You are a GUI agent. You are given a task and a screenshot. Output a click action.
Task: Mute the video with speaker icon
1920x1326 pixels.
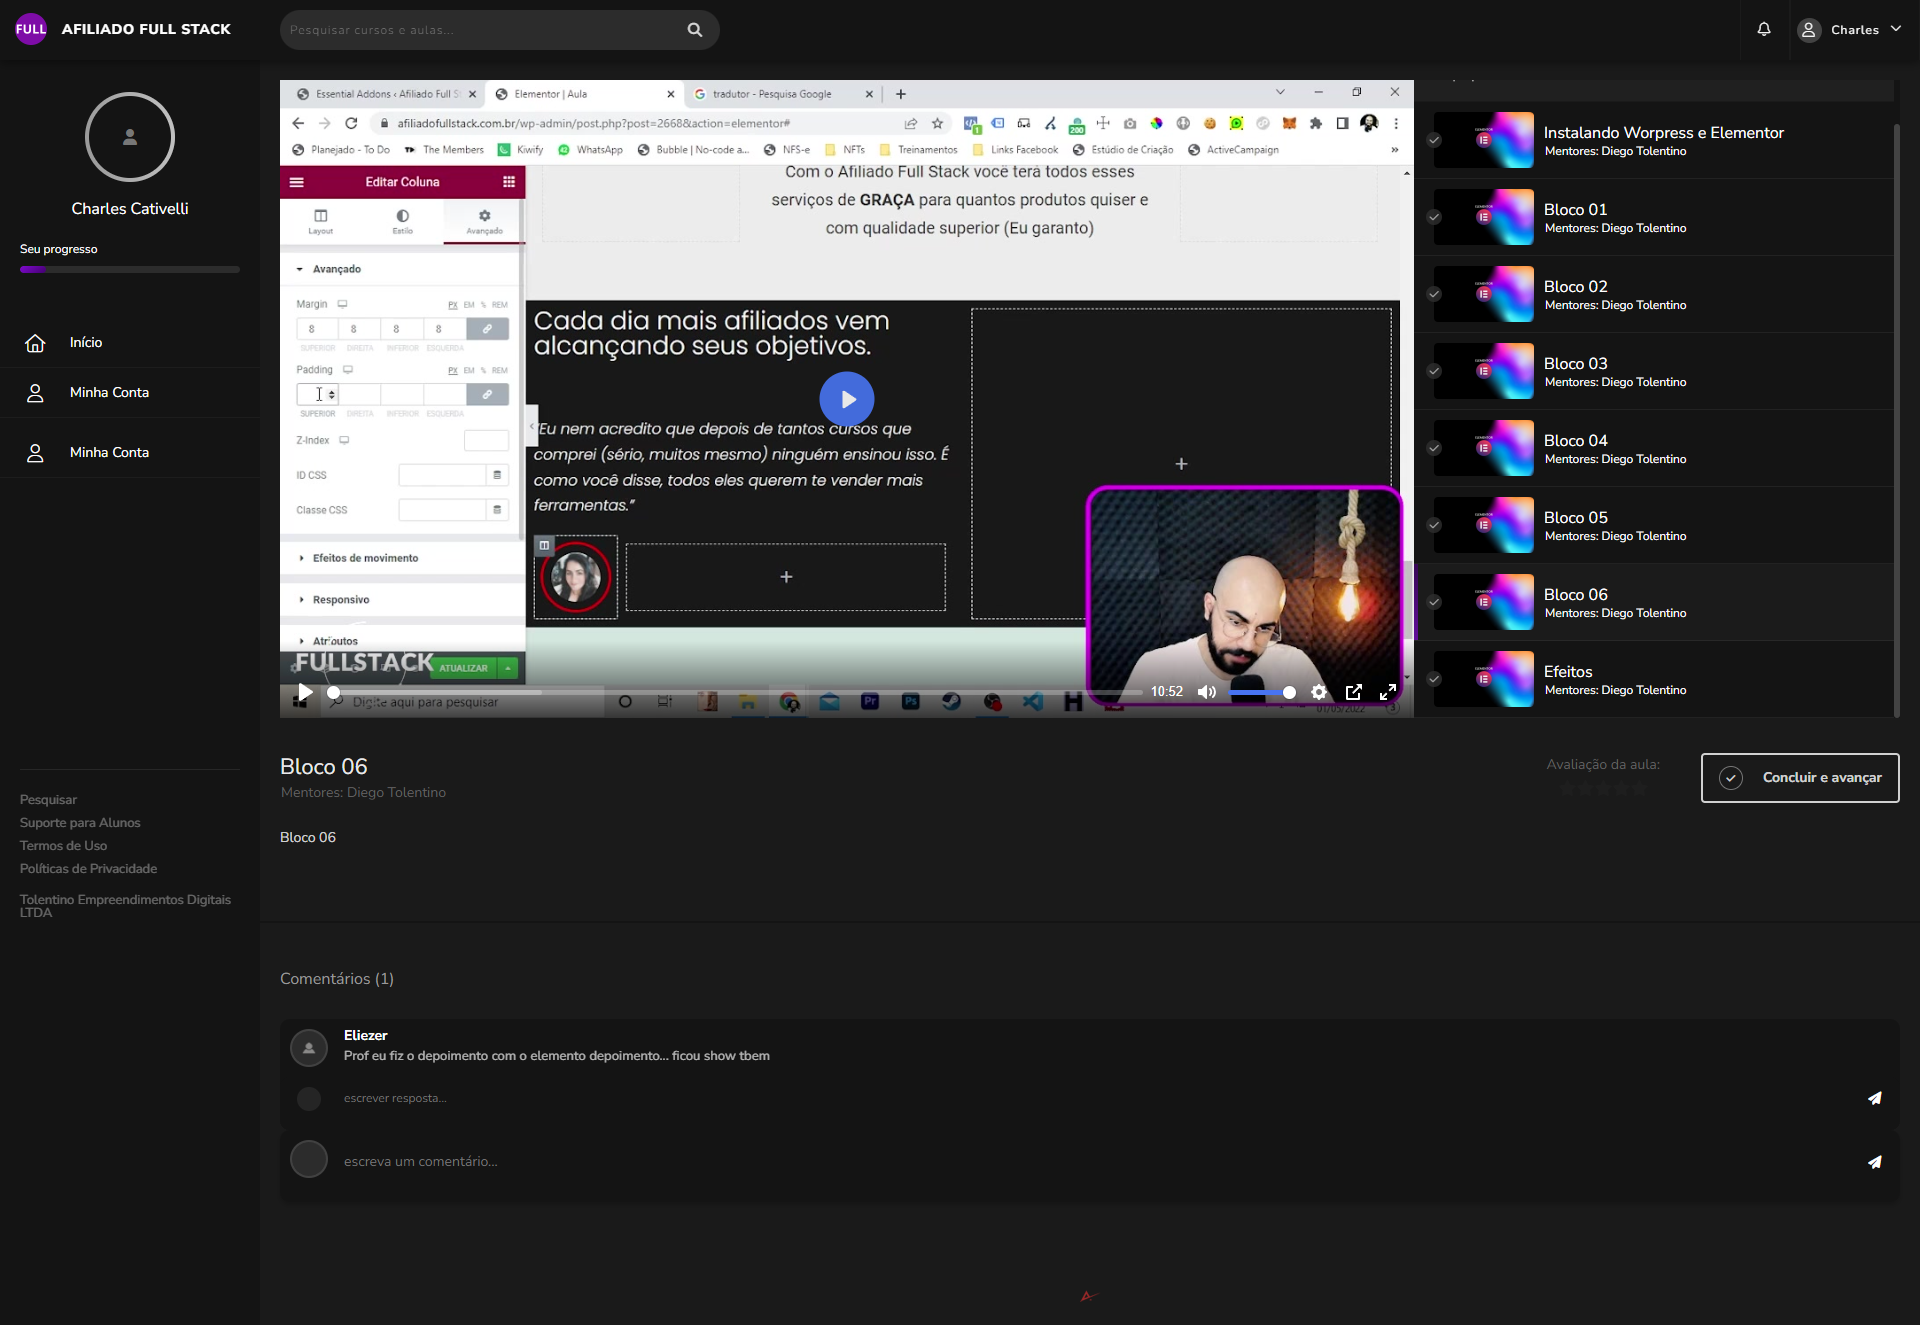point(1207,692)
